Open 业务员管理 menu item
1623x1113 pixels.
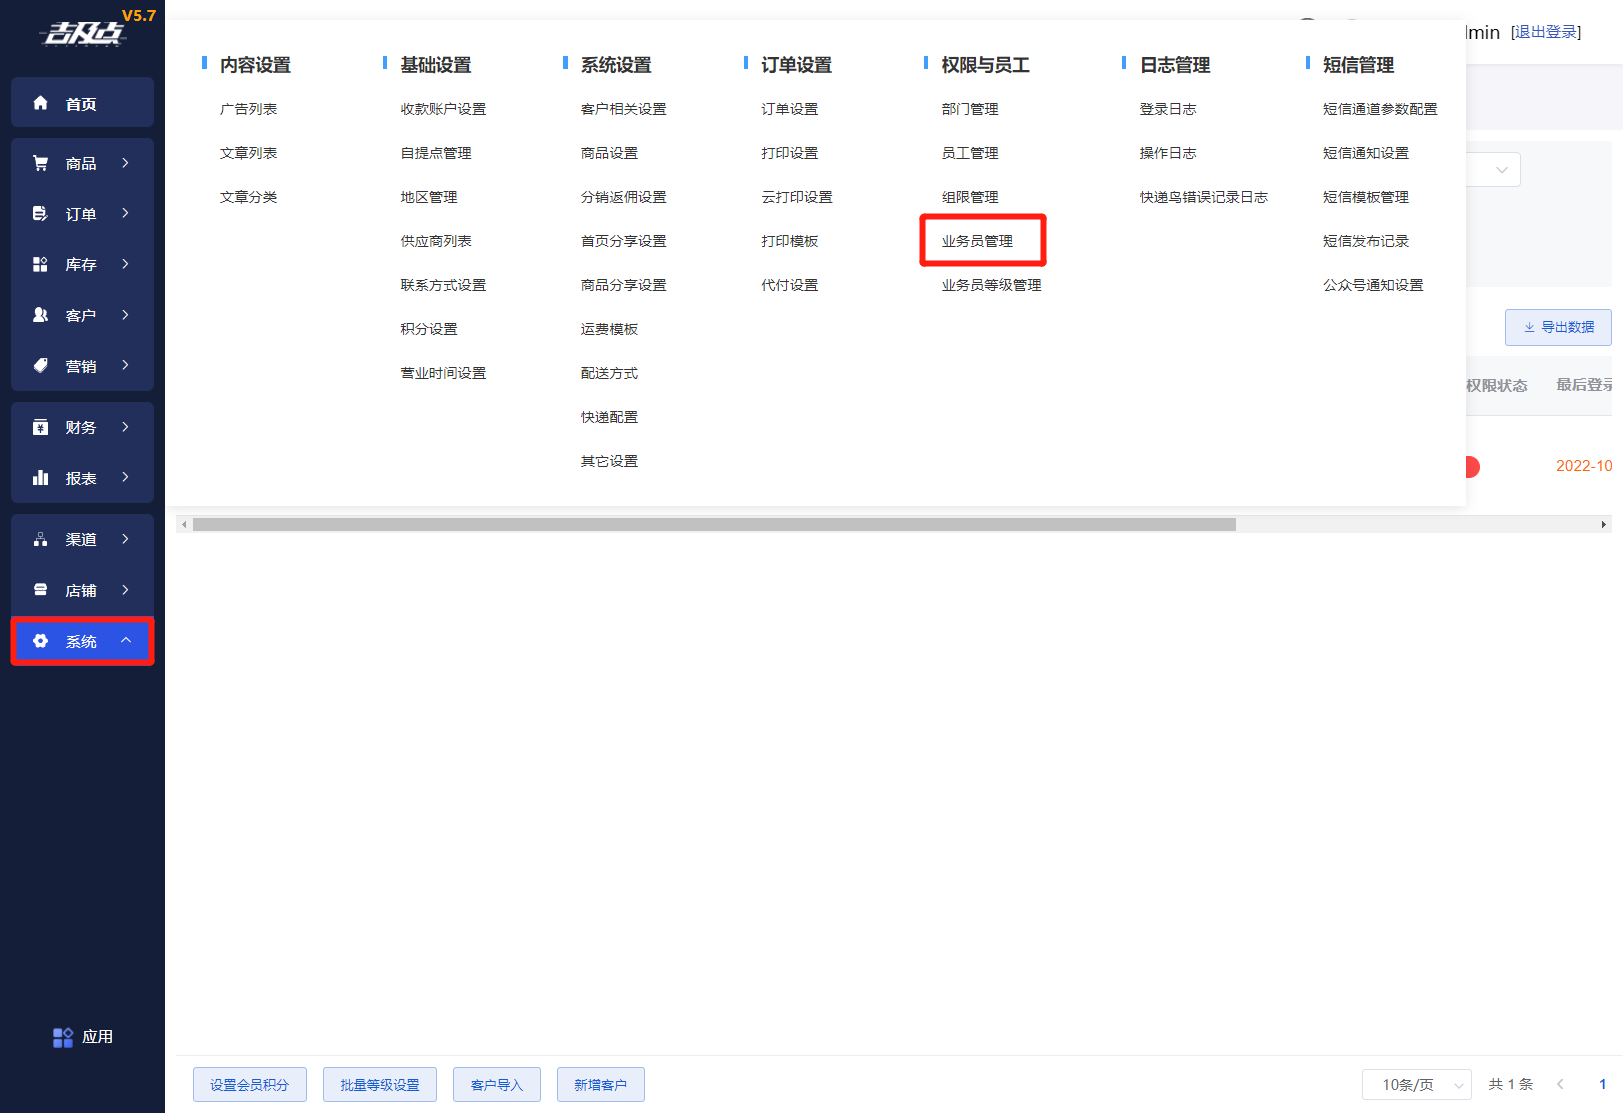point(977,241)
